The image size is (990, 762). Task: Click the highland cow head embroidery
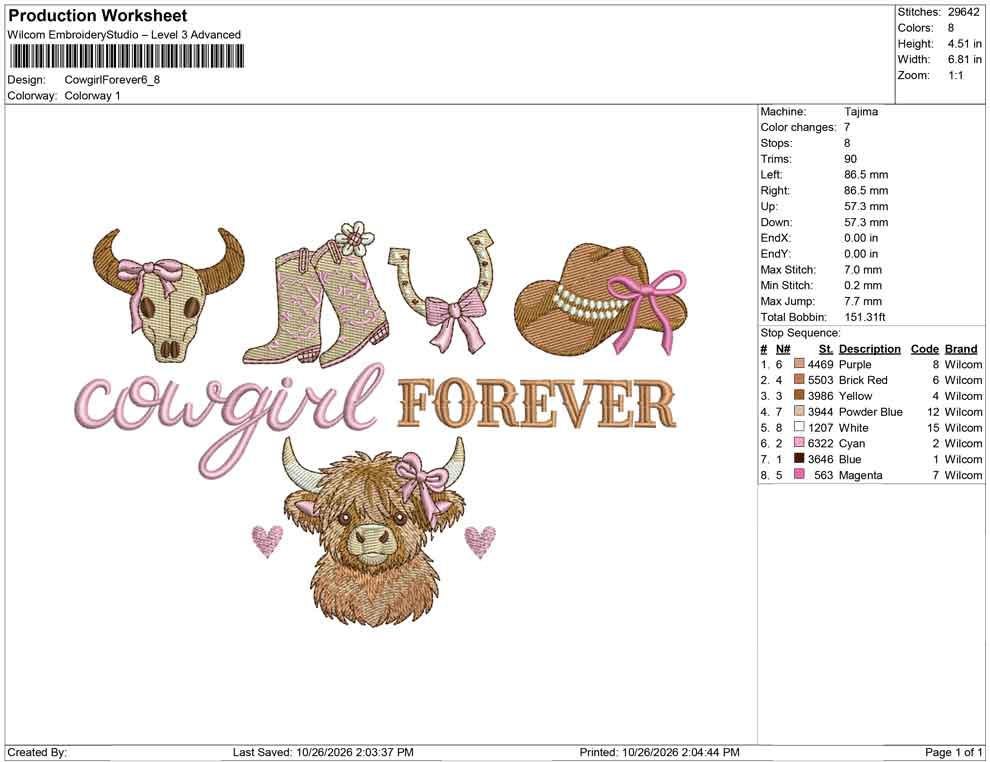(x=374, y=530)
